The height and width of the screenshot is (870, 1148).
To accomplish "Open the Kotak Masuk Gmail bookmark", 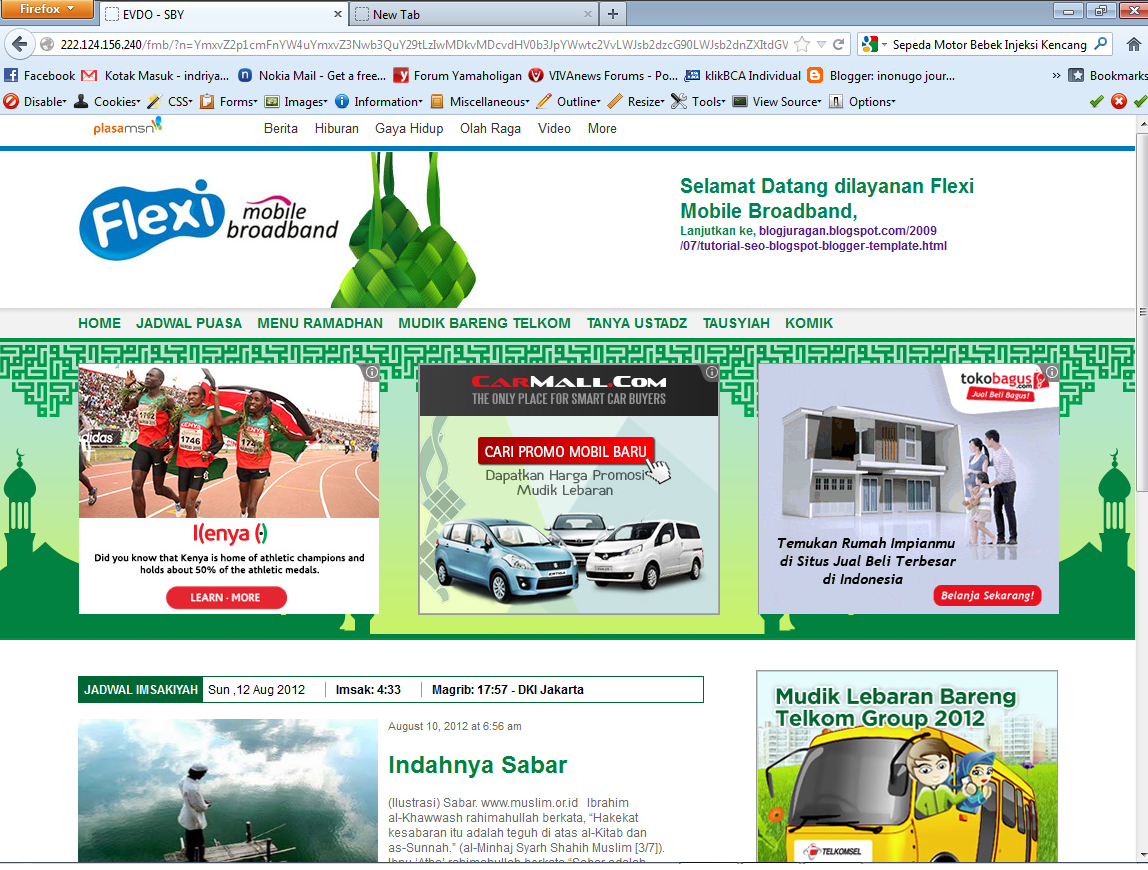I will 155,75.
